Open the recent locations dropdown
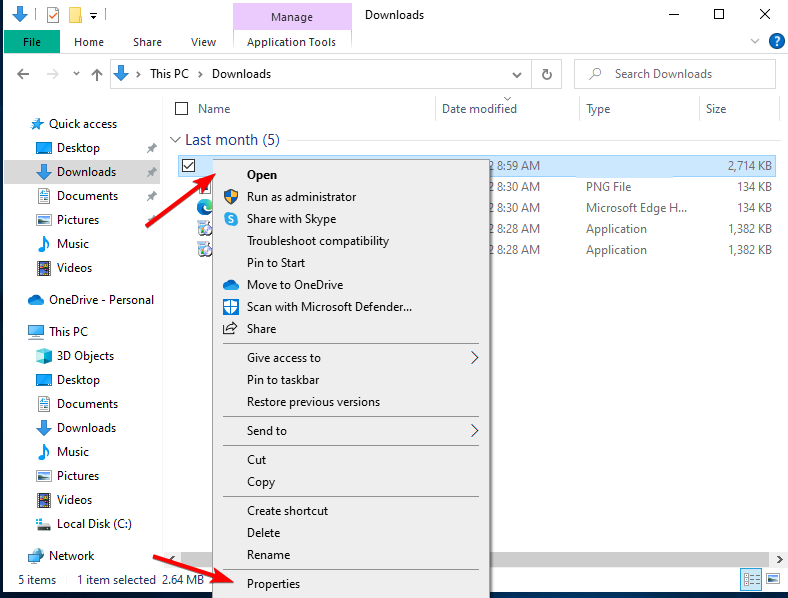The width and height of the screenshot is (788, 598). tap(76, 74)
